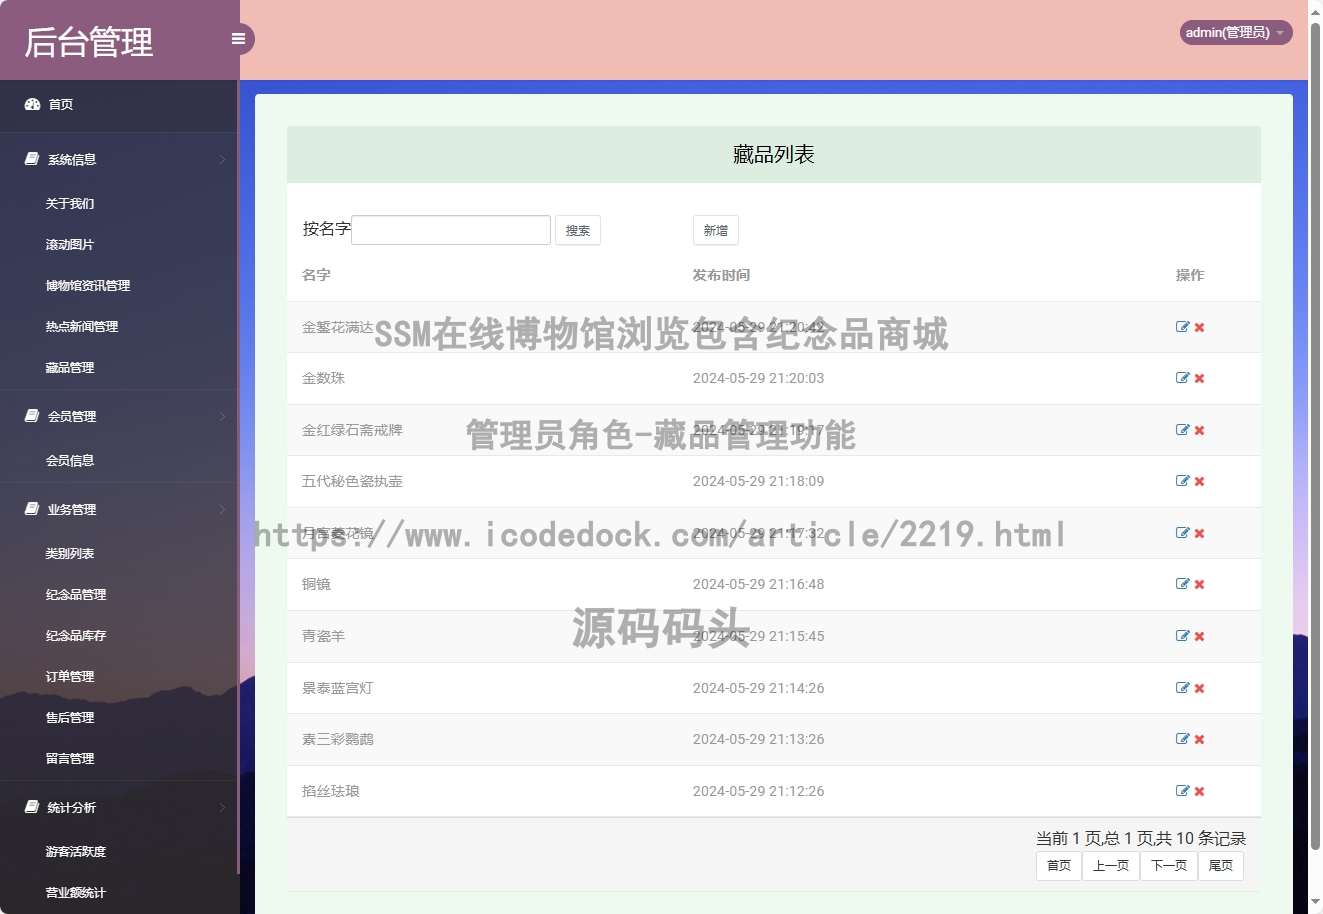Screen dimensions: 1323x914
Task: Edit the 景泰蓝宫灯 entry
Action: 1183,688
